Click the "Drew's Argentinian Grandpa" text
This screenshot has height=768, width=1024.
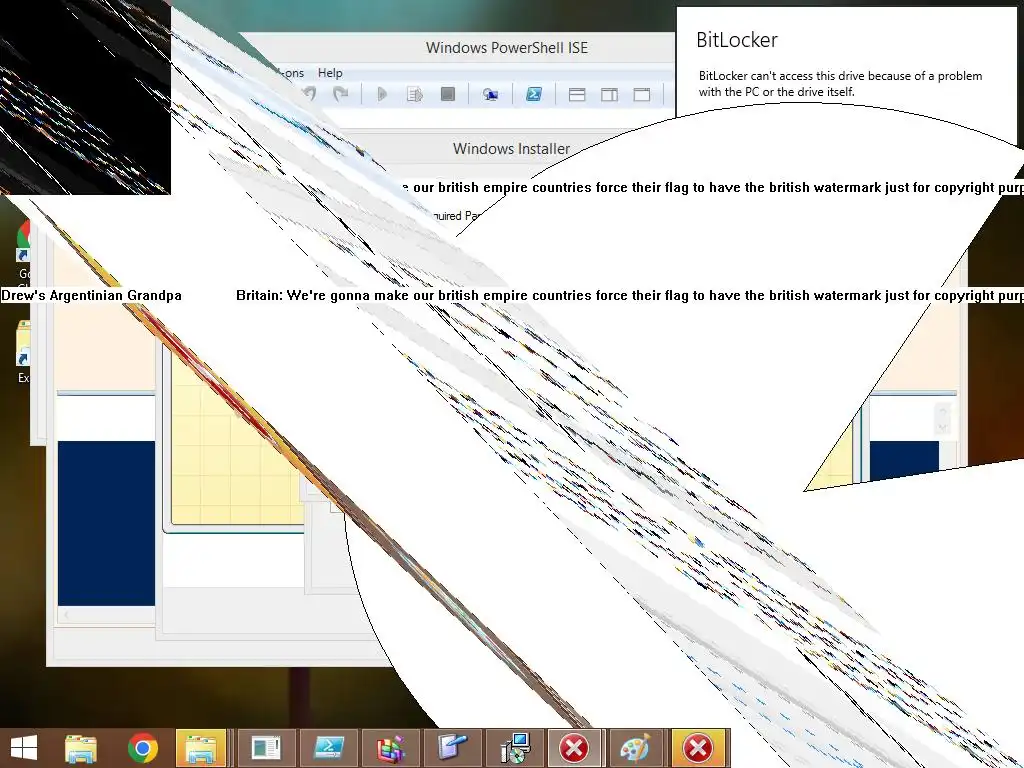point(91,295)
